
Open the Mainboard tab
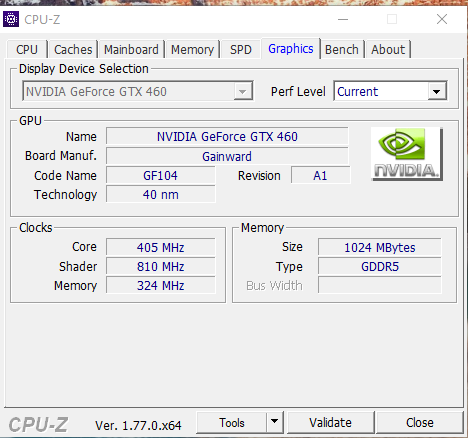tap(131, 50)
